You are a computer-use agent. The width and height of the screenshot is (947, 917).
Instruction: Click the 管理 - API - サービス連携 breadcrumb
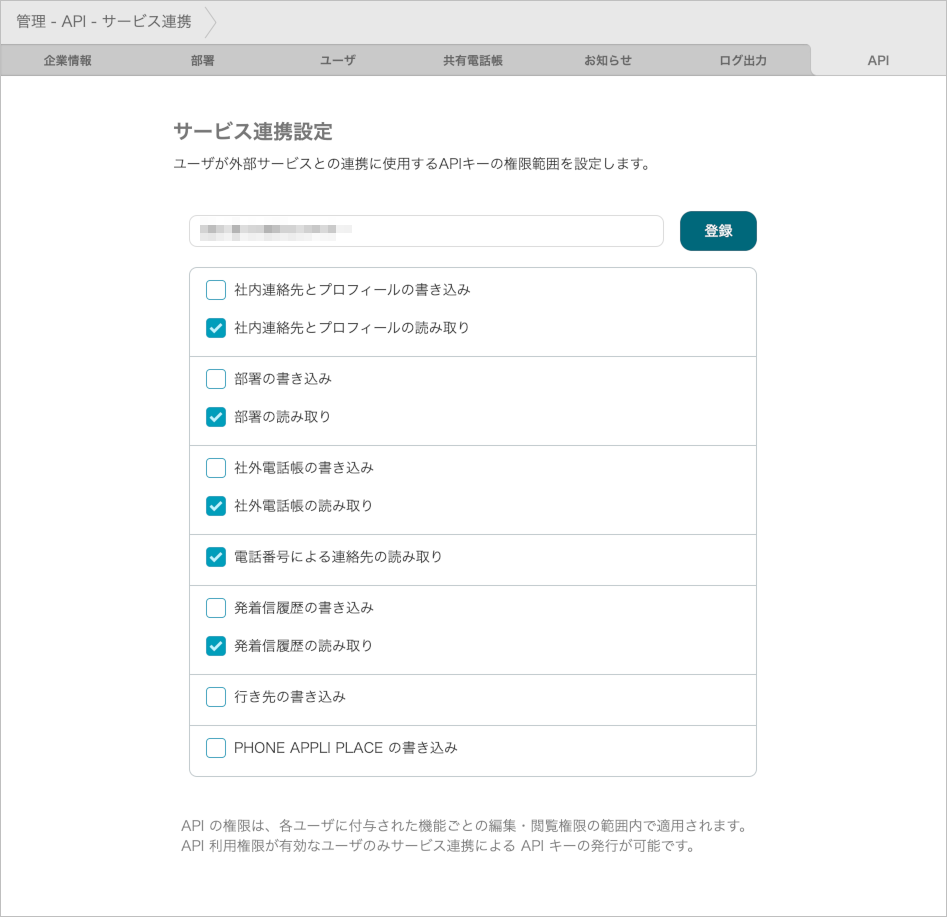click(x=104, y=22)
